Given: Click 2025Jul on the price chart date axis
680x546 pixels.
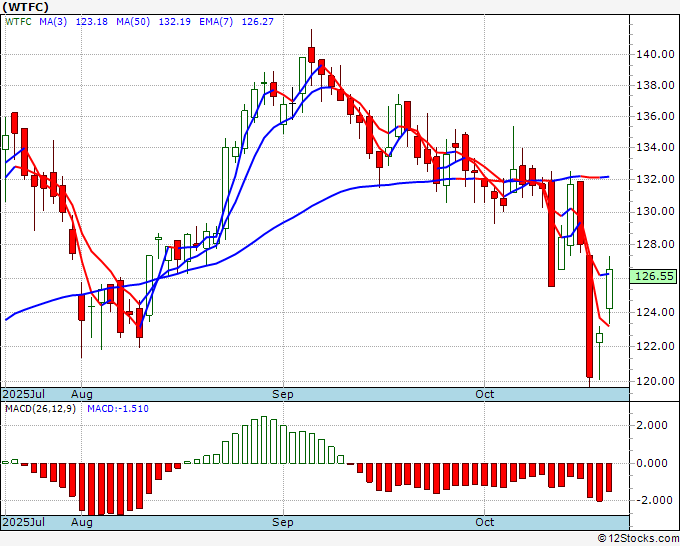Looking at the screenshot, I should coord(24,394).
